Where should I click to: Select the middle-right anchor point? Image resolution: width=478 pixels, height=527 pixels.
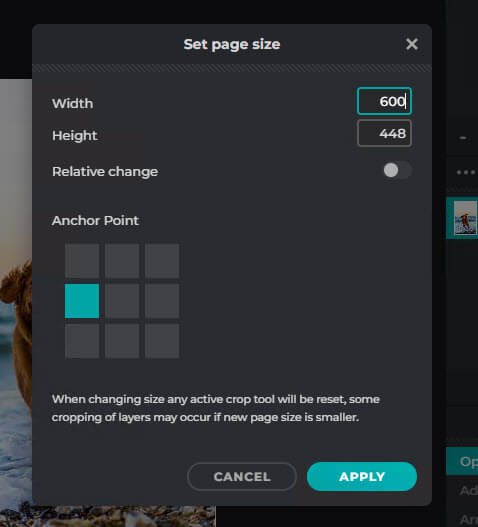click(162, 301)
